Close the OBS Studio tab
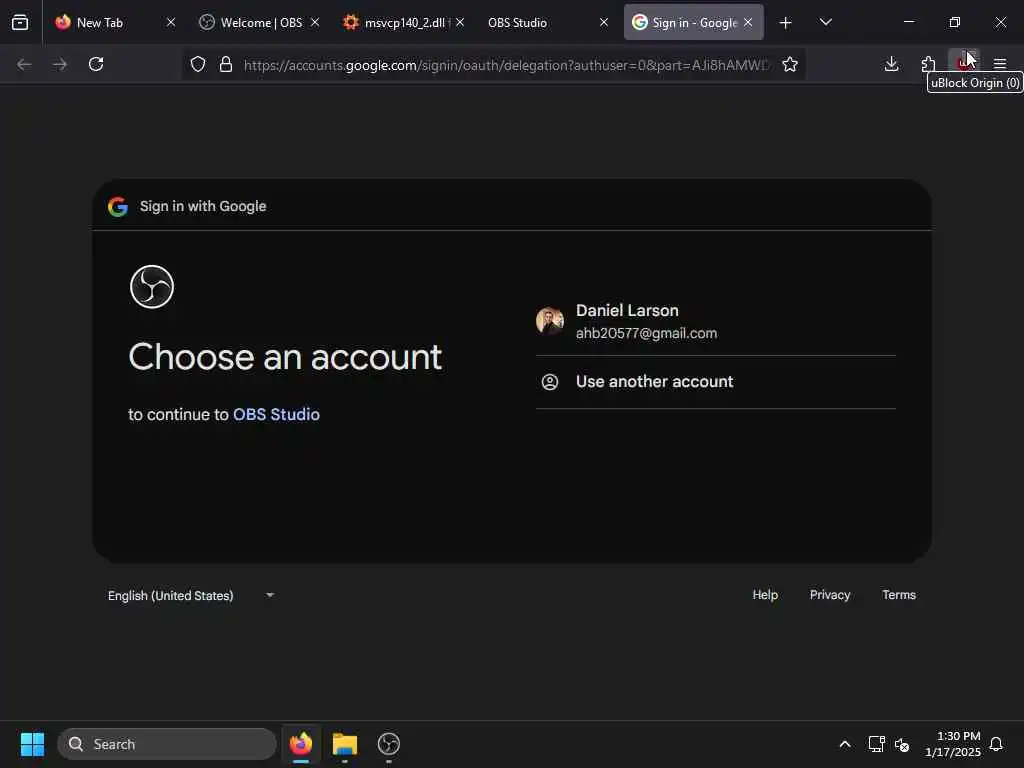The height and width of the screenshot is (768, 1024). [x=604, y=22]
